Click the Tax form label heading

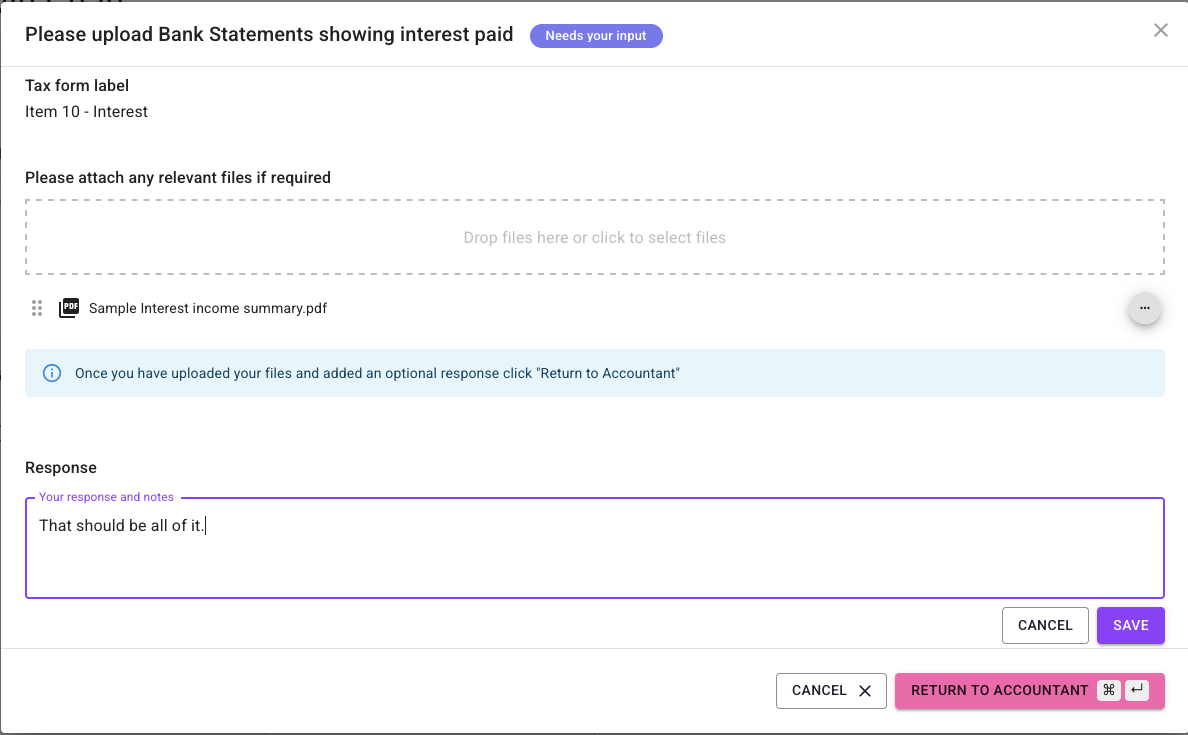[77, 86]
